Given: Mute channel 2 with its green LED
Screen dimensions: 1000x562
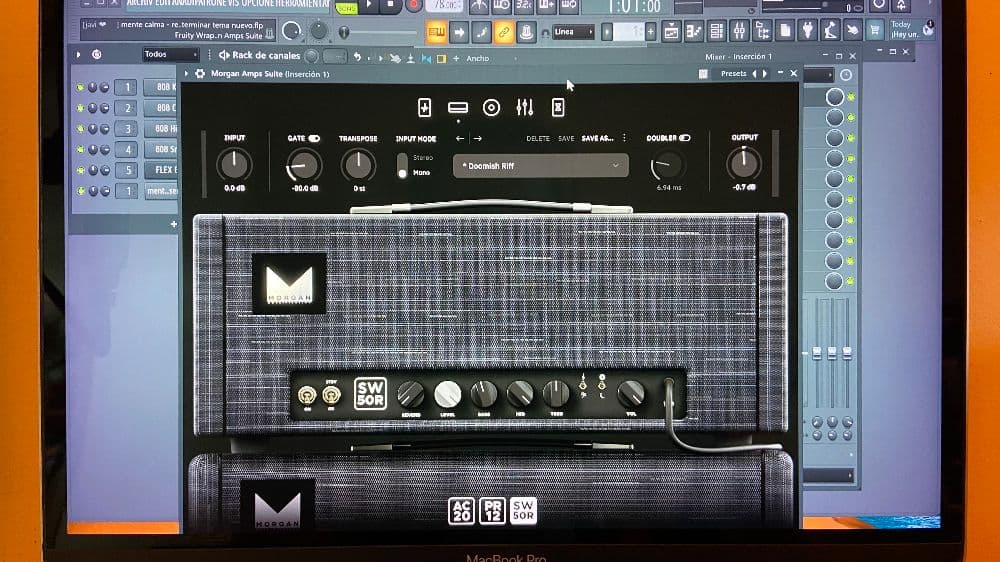Looking at the screenshot, I should coord(80,108).
